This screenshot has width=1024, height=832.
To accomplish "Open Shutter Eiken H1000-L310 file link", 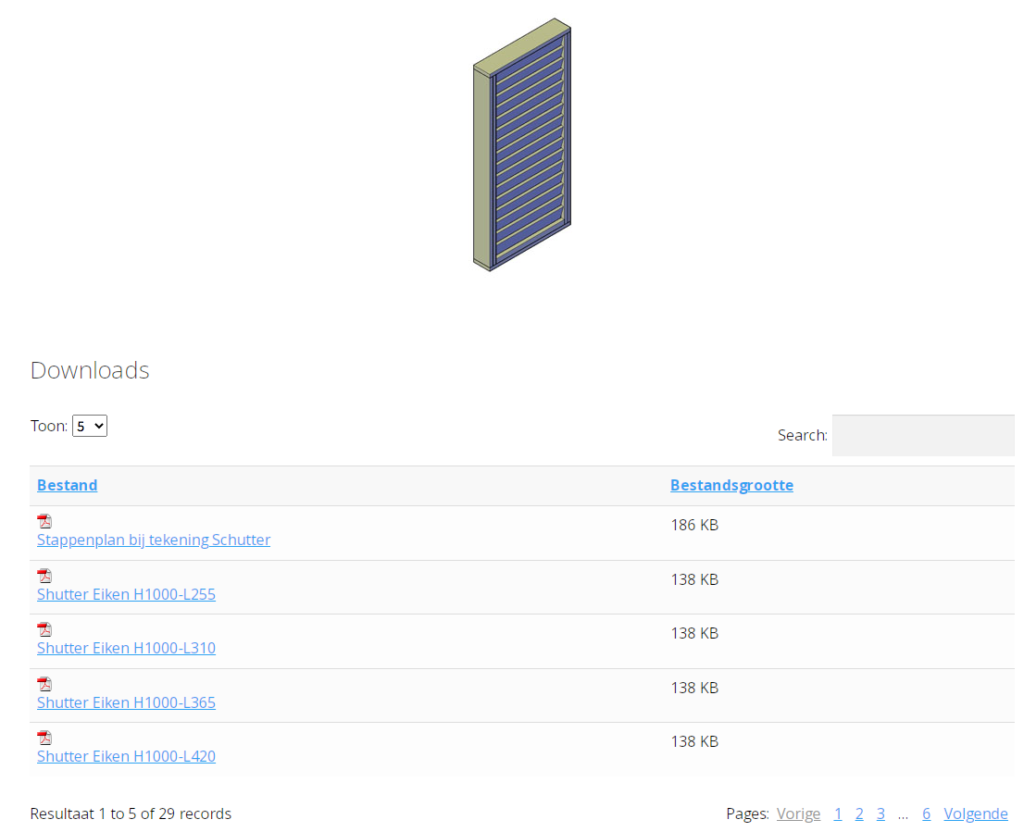I will pos(126,648).
